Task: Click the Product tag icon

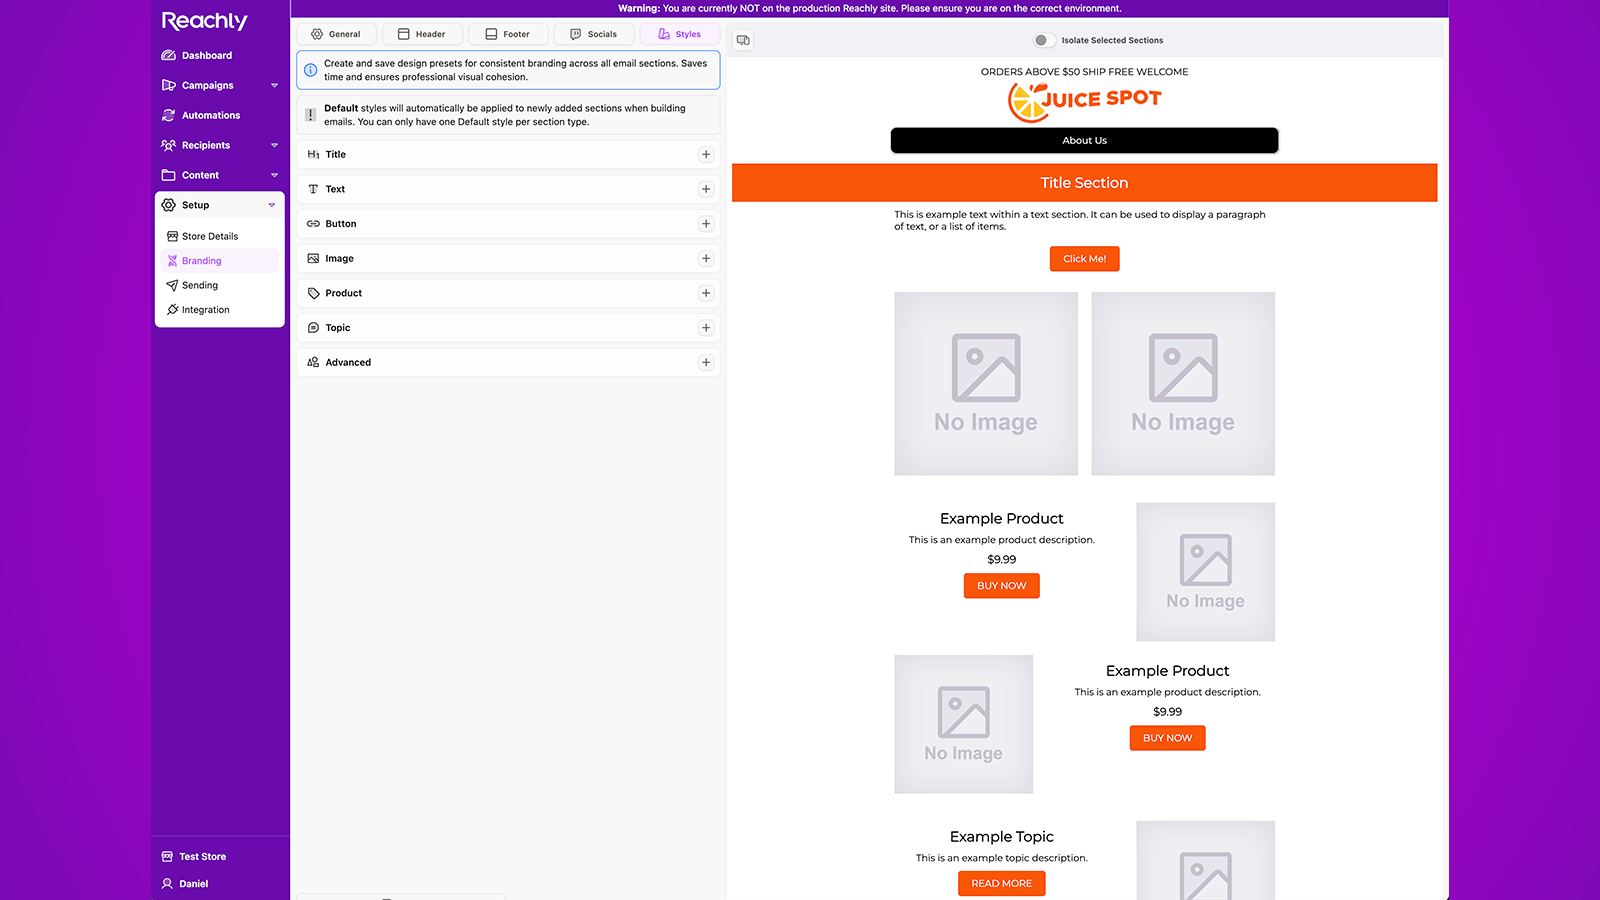Action: point(313,293)
